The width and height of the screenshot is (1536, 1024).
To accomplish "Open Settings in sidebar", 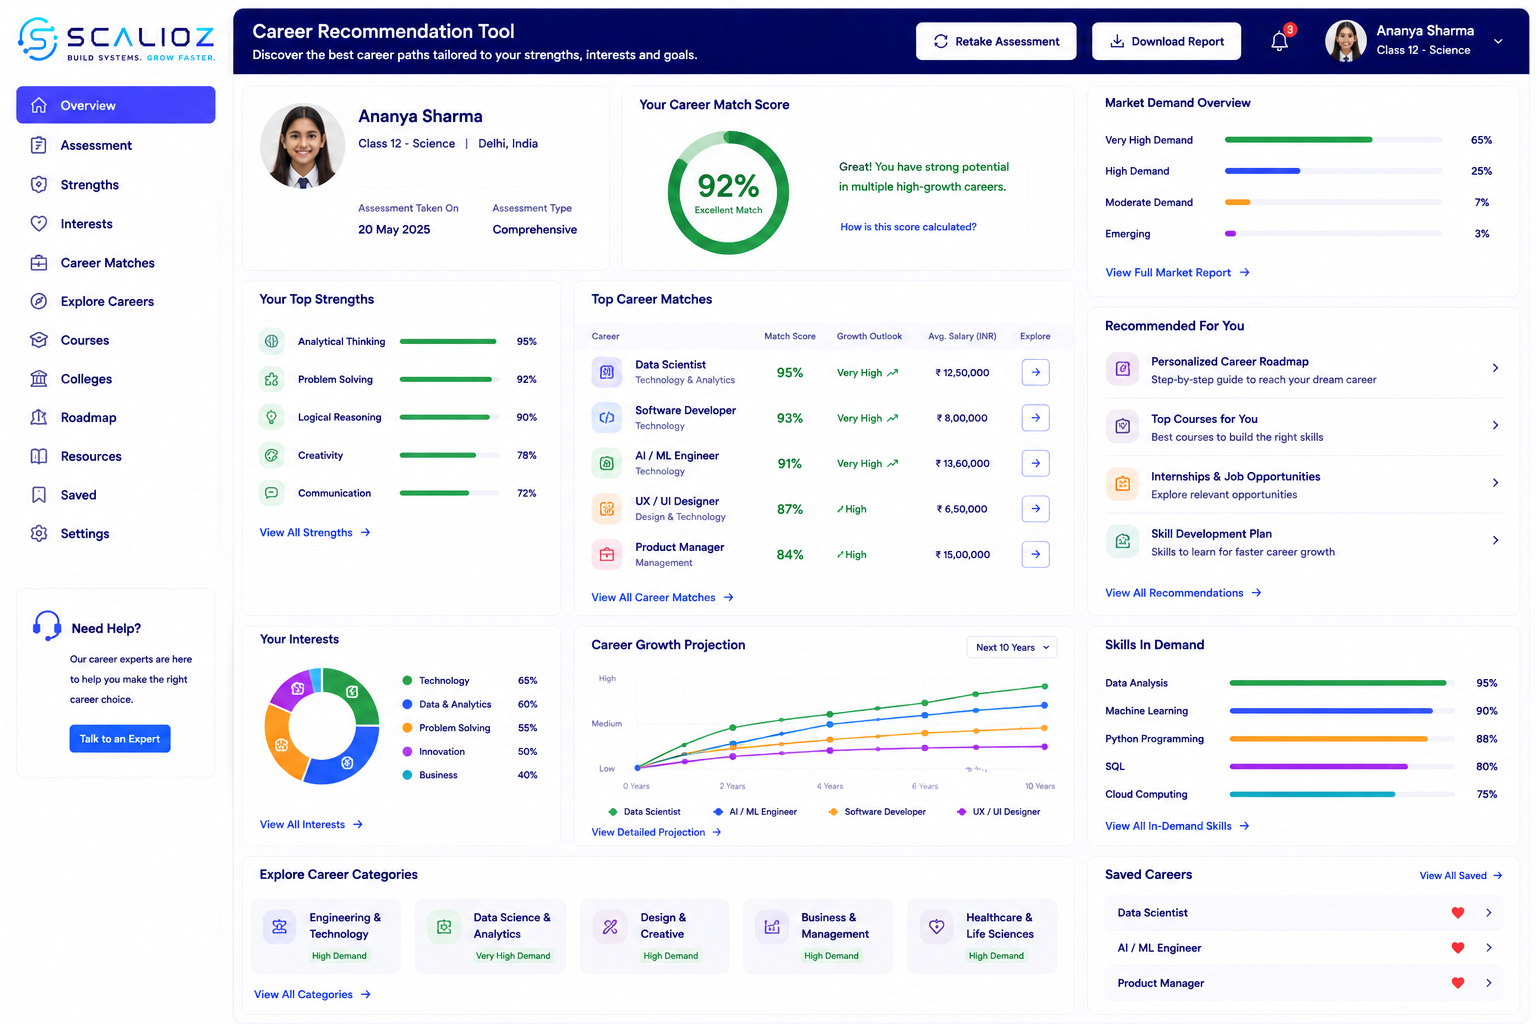I will (116, 533).
